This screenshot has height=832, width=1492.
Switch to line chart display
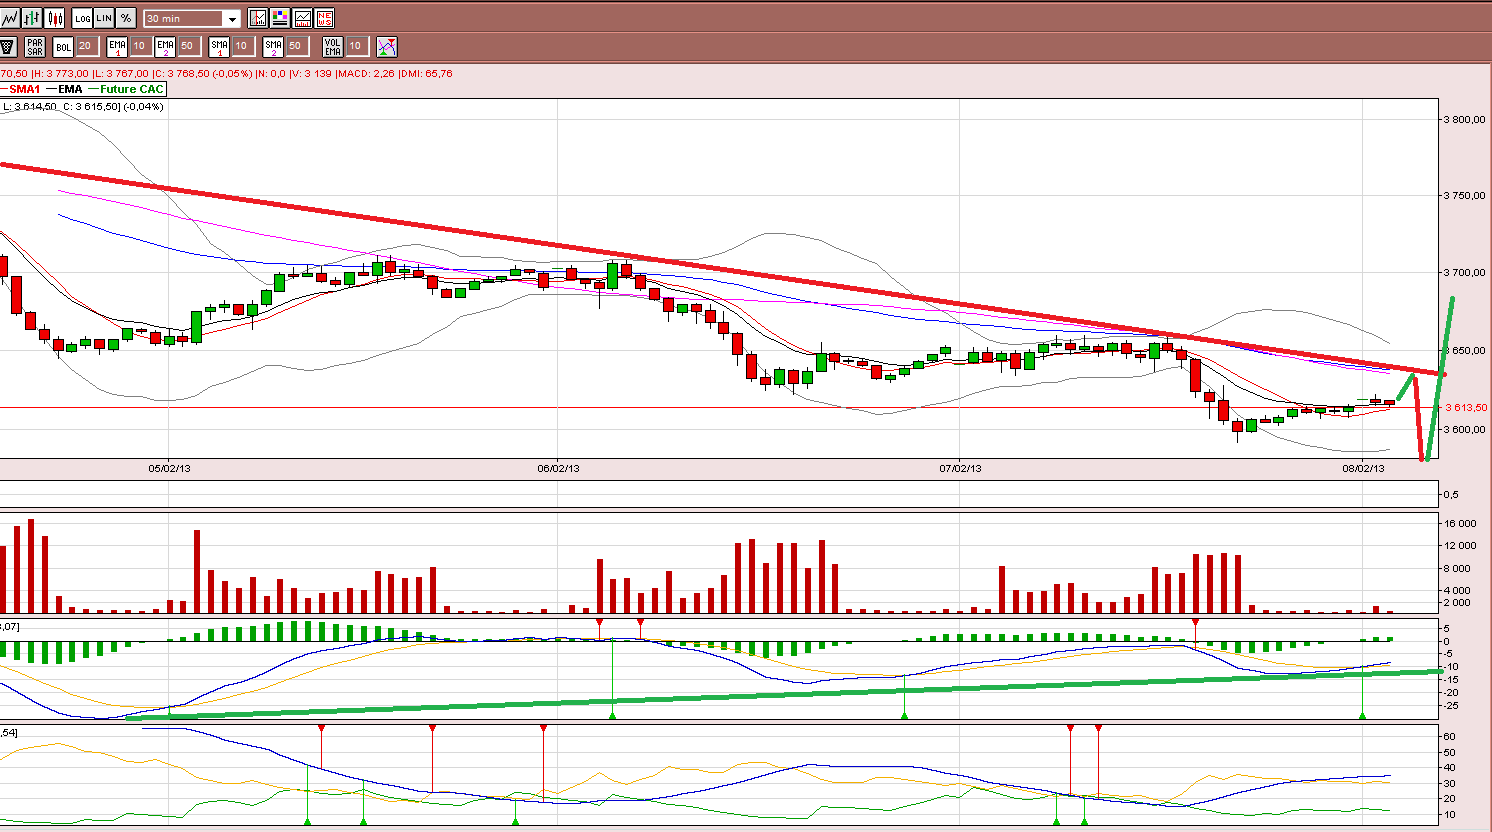coord(10,18)
